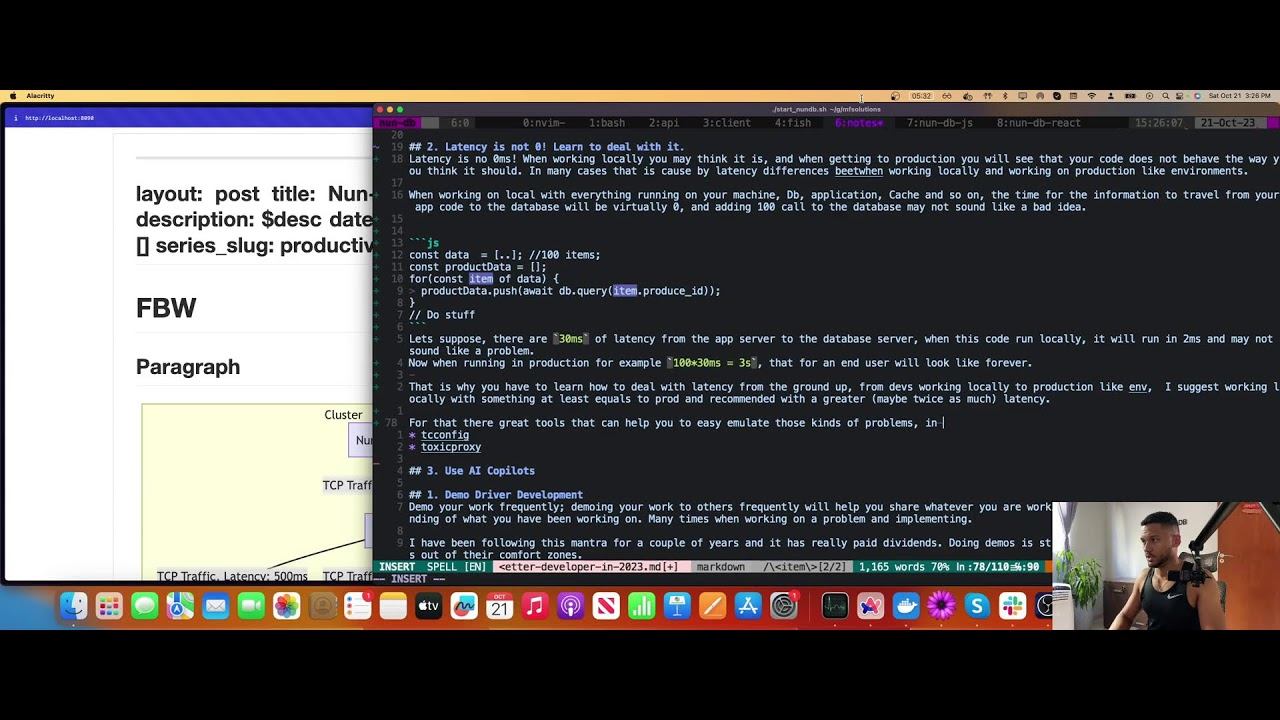Open System Settings in dock
Screen dimensions: 1280x720
(784, 606)
